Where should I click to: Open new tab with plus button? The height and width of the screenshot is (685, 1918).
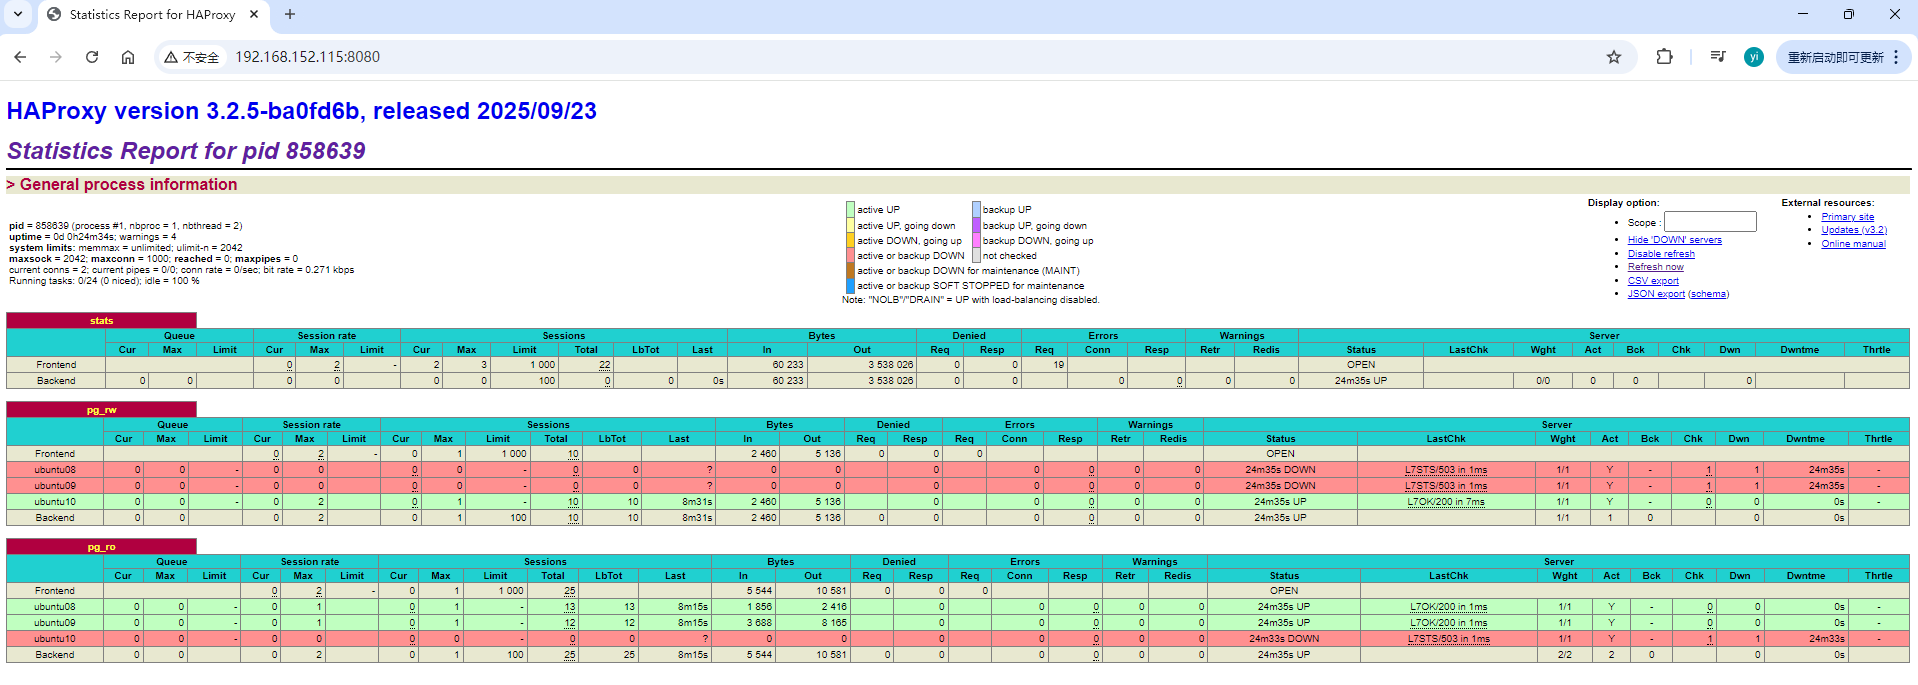pos(290,14)
